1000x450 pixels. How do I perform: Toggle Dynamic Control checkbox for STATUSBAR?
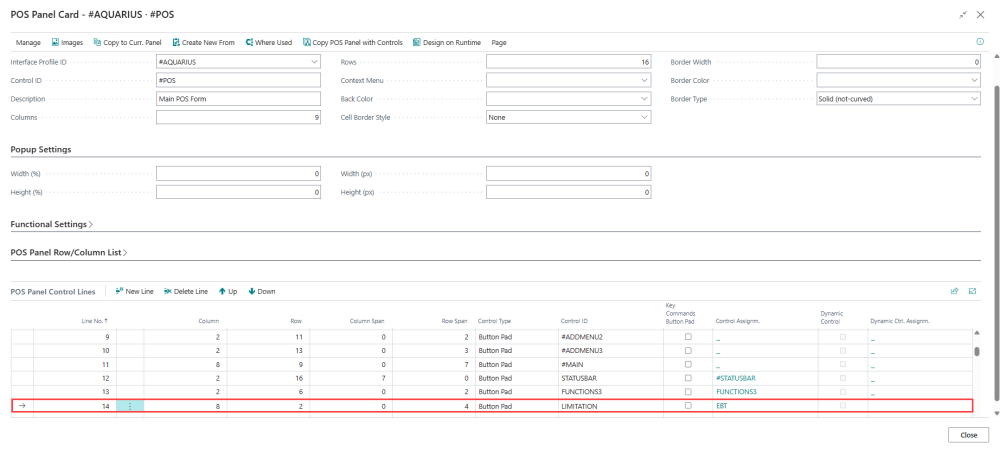coord(842,378)
